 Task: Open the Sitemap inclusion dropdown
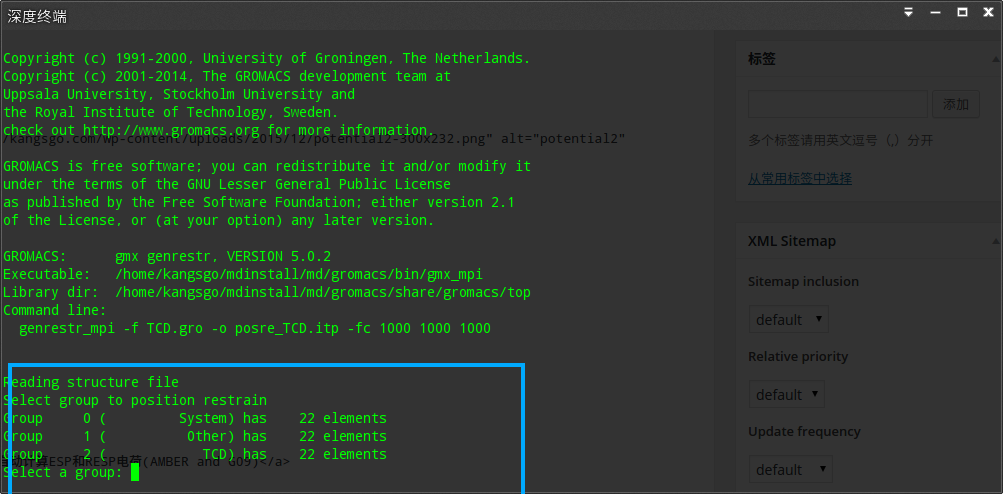click(789, 320)
